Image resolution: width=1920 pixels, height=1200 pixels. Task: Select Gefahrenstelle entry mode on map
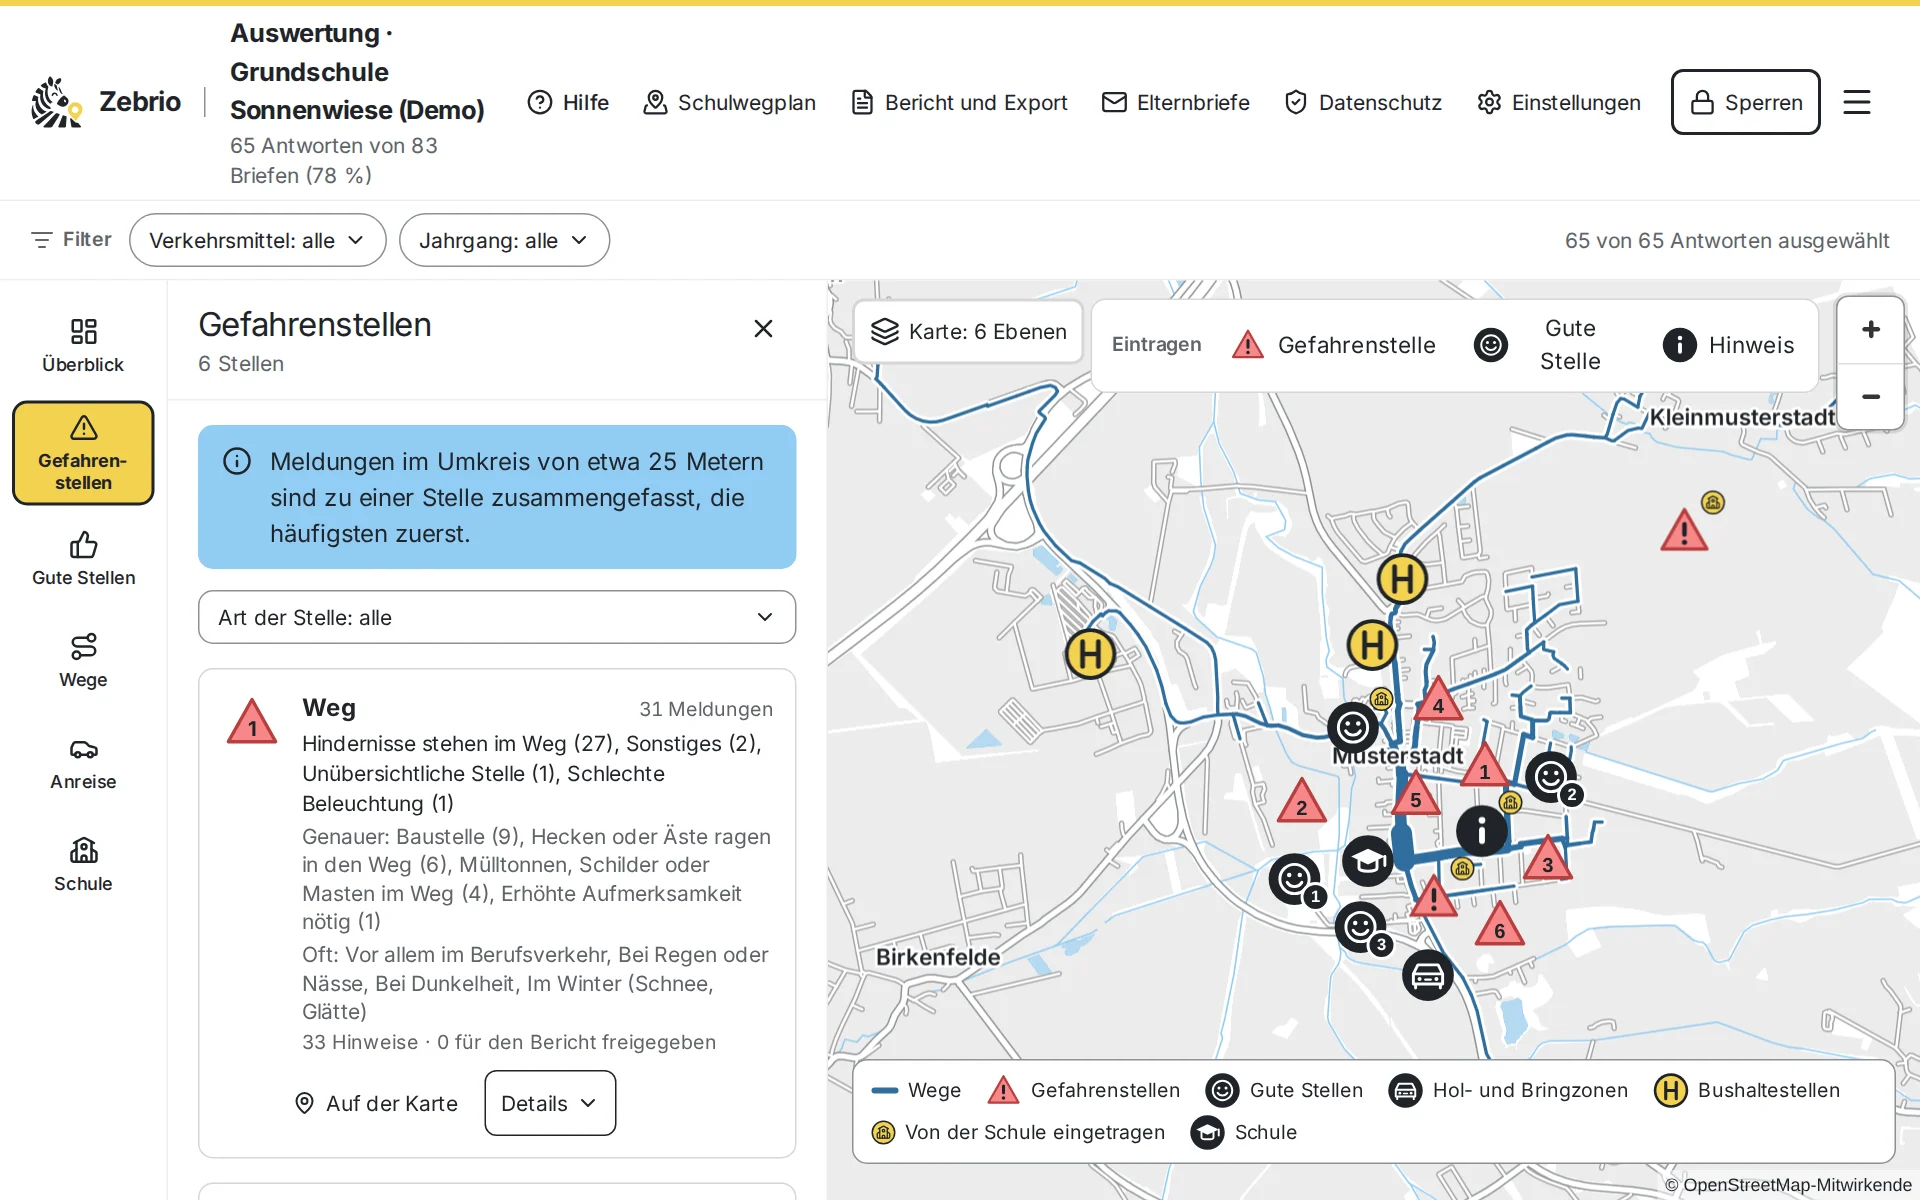(1334, 345)
